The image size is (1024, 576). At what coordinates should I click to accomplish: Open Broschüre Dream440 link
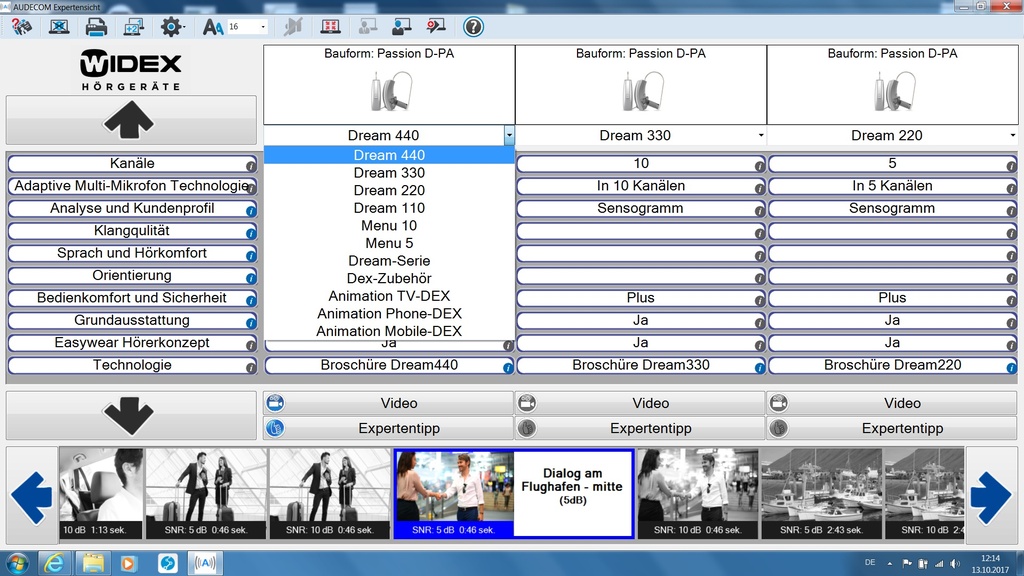pos(389,365)
